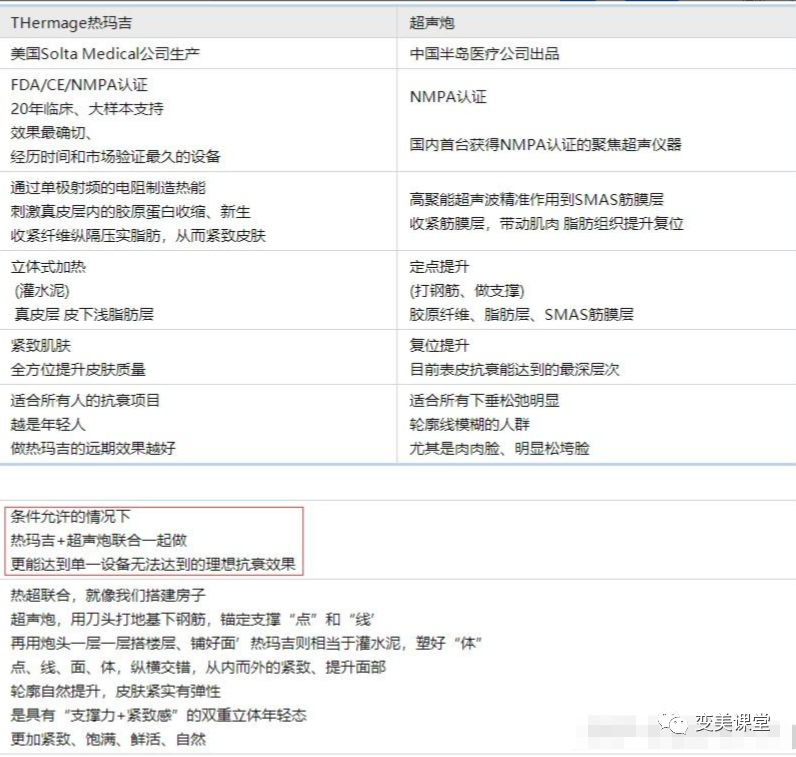Click the line containing '支撑力+紧致感'

(158, 715)
